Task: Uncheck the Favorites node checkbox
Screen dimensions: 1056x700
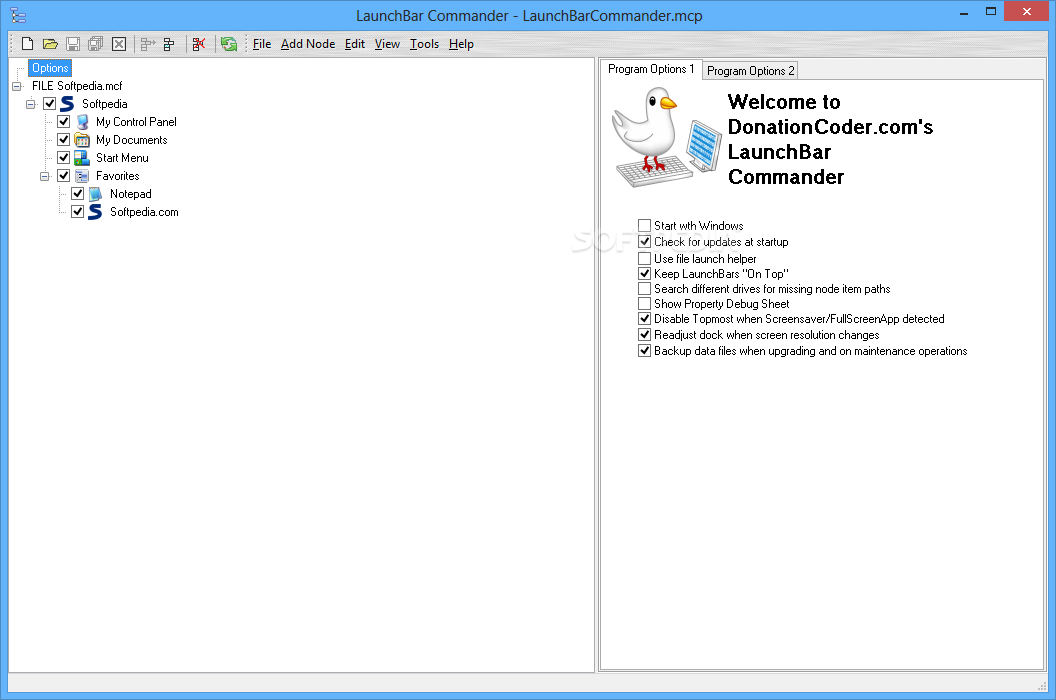Action: (x=63, y=176)
